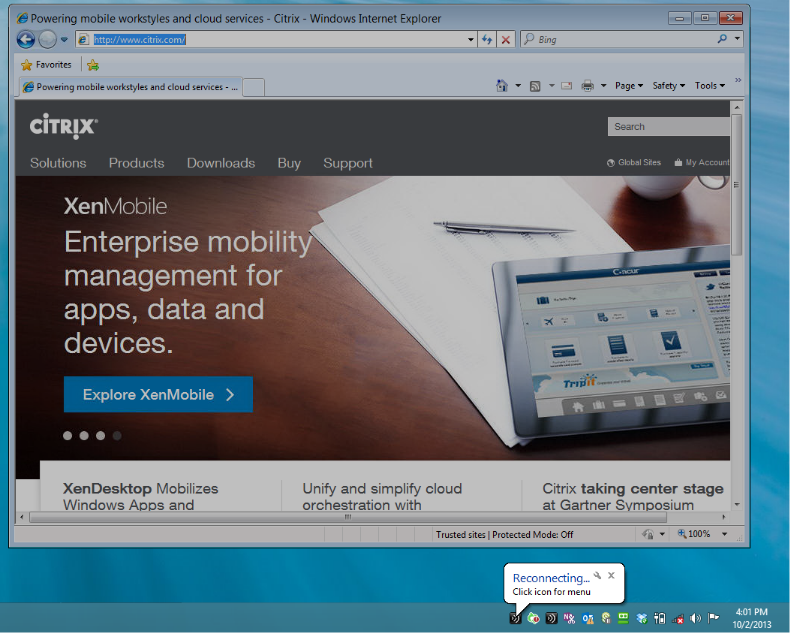Open the Page dropdown menu

(628, 86)
